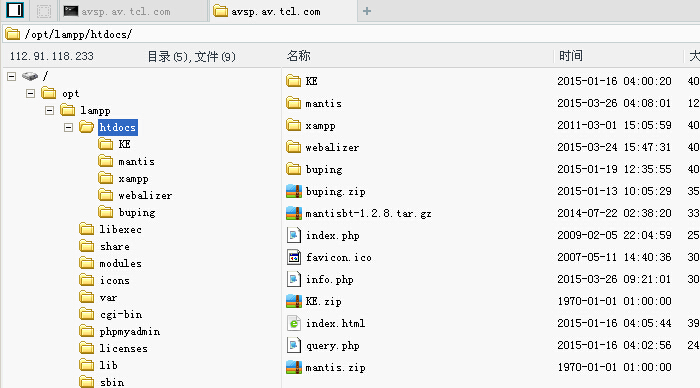Click the buping folder icon in file list
This screenshot has width=700, height=388.
point(294,169)
